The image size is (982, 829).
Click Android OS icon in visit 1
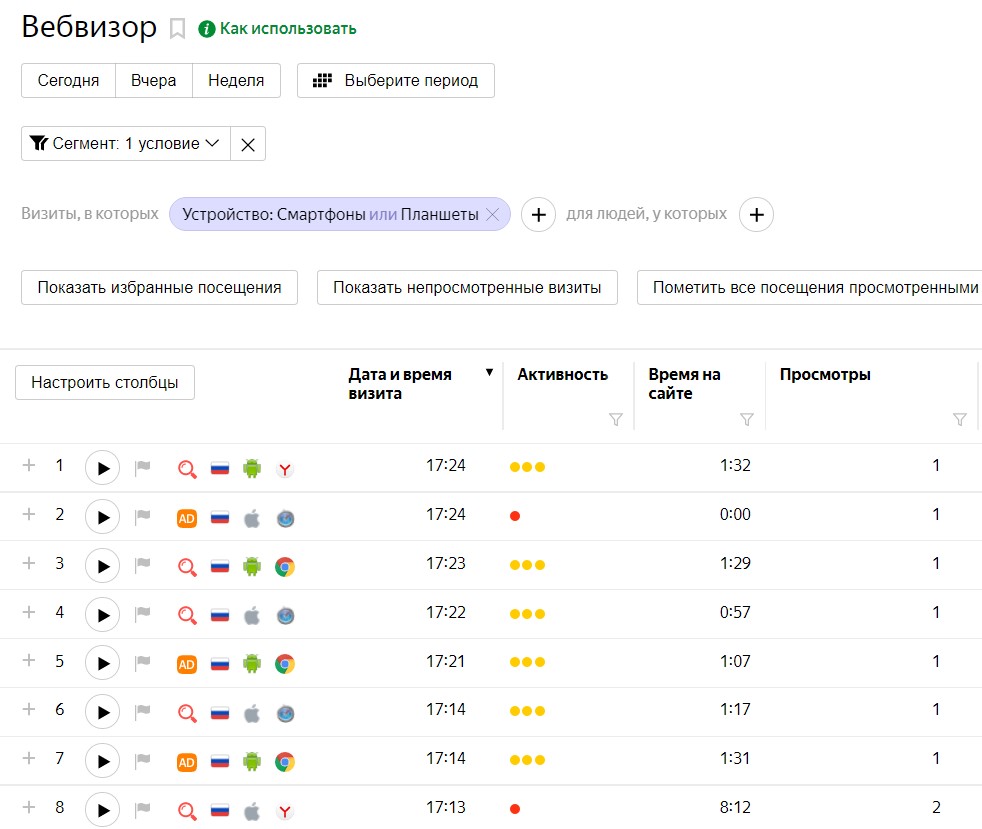click(x=252, y=468)
